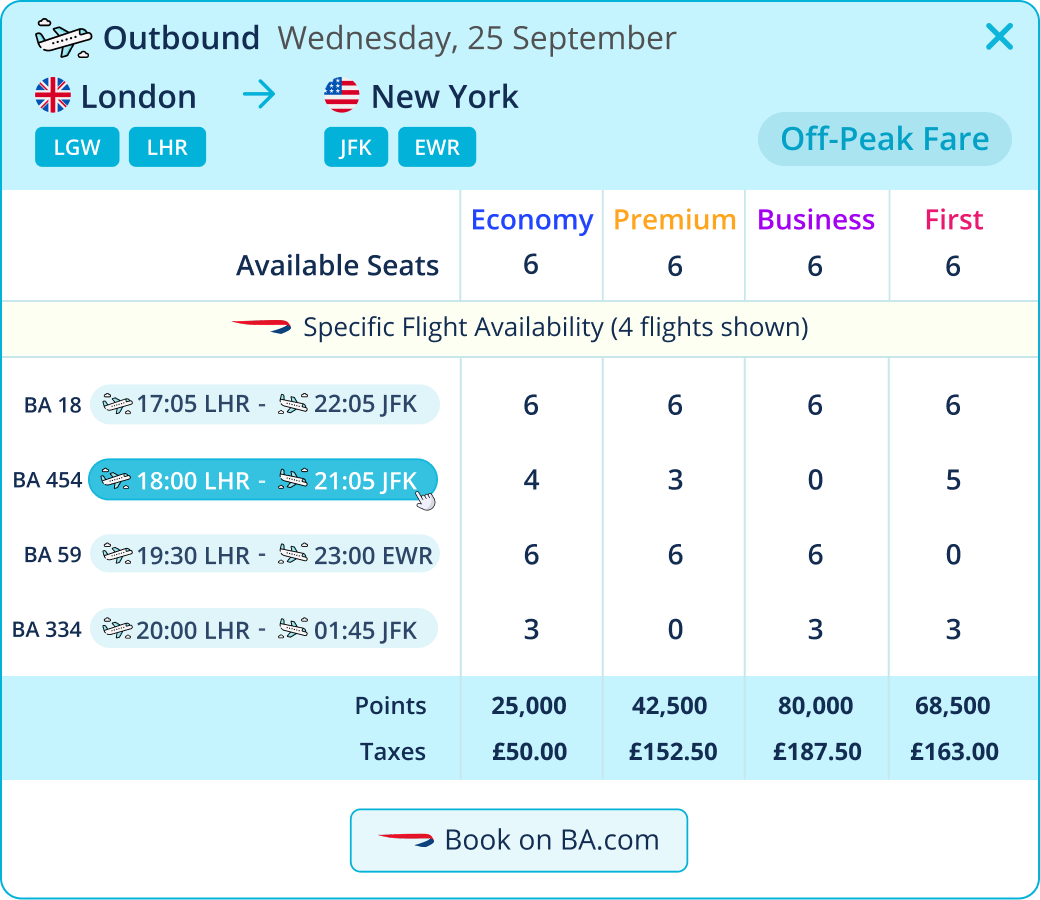This screenshot has width=1040, height=900.
Task: Select flight BA 59 to EWR
Action: pyautogui.click(x=264, y=555)
